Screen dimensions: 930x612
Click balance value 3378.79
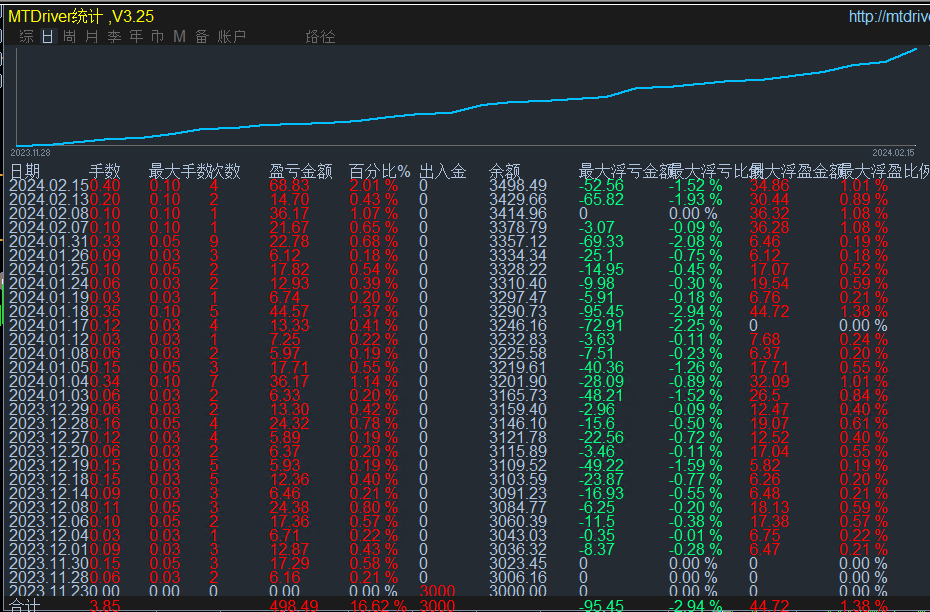pos(517,228)
